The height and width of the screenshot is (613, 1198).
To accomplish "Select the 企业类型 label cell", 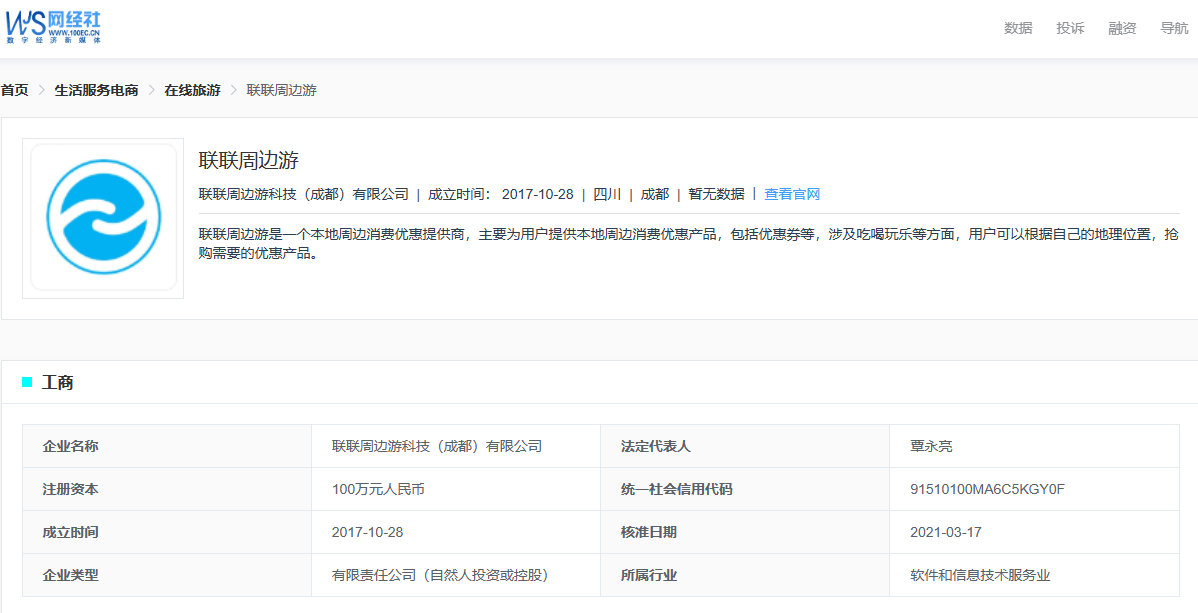I will pyautogui.click(x=167, y=575).
